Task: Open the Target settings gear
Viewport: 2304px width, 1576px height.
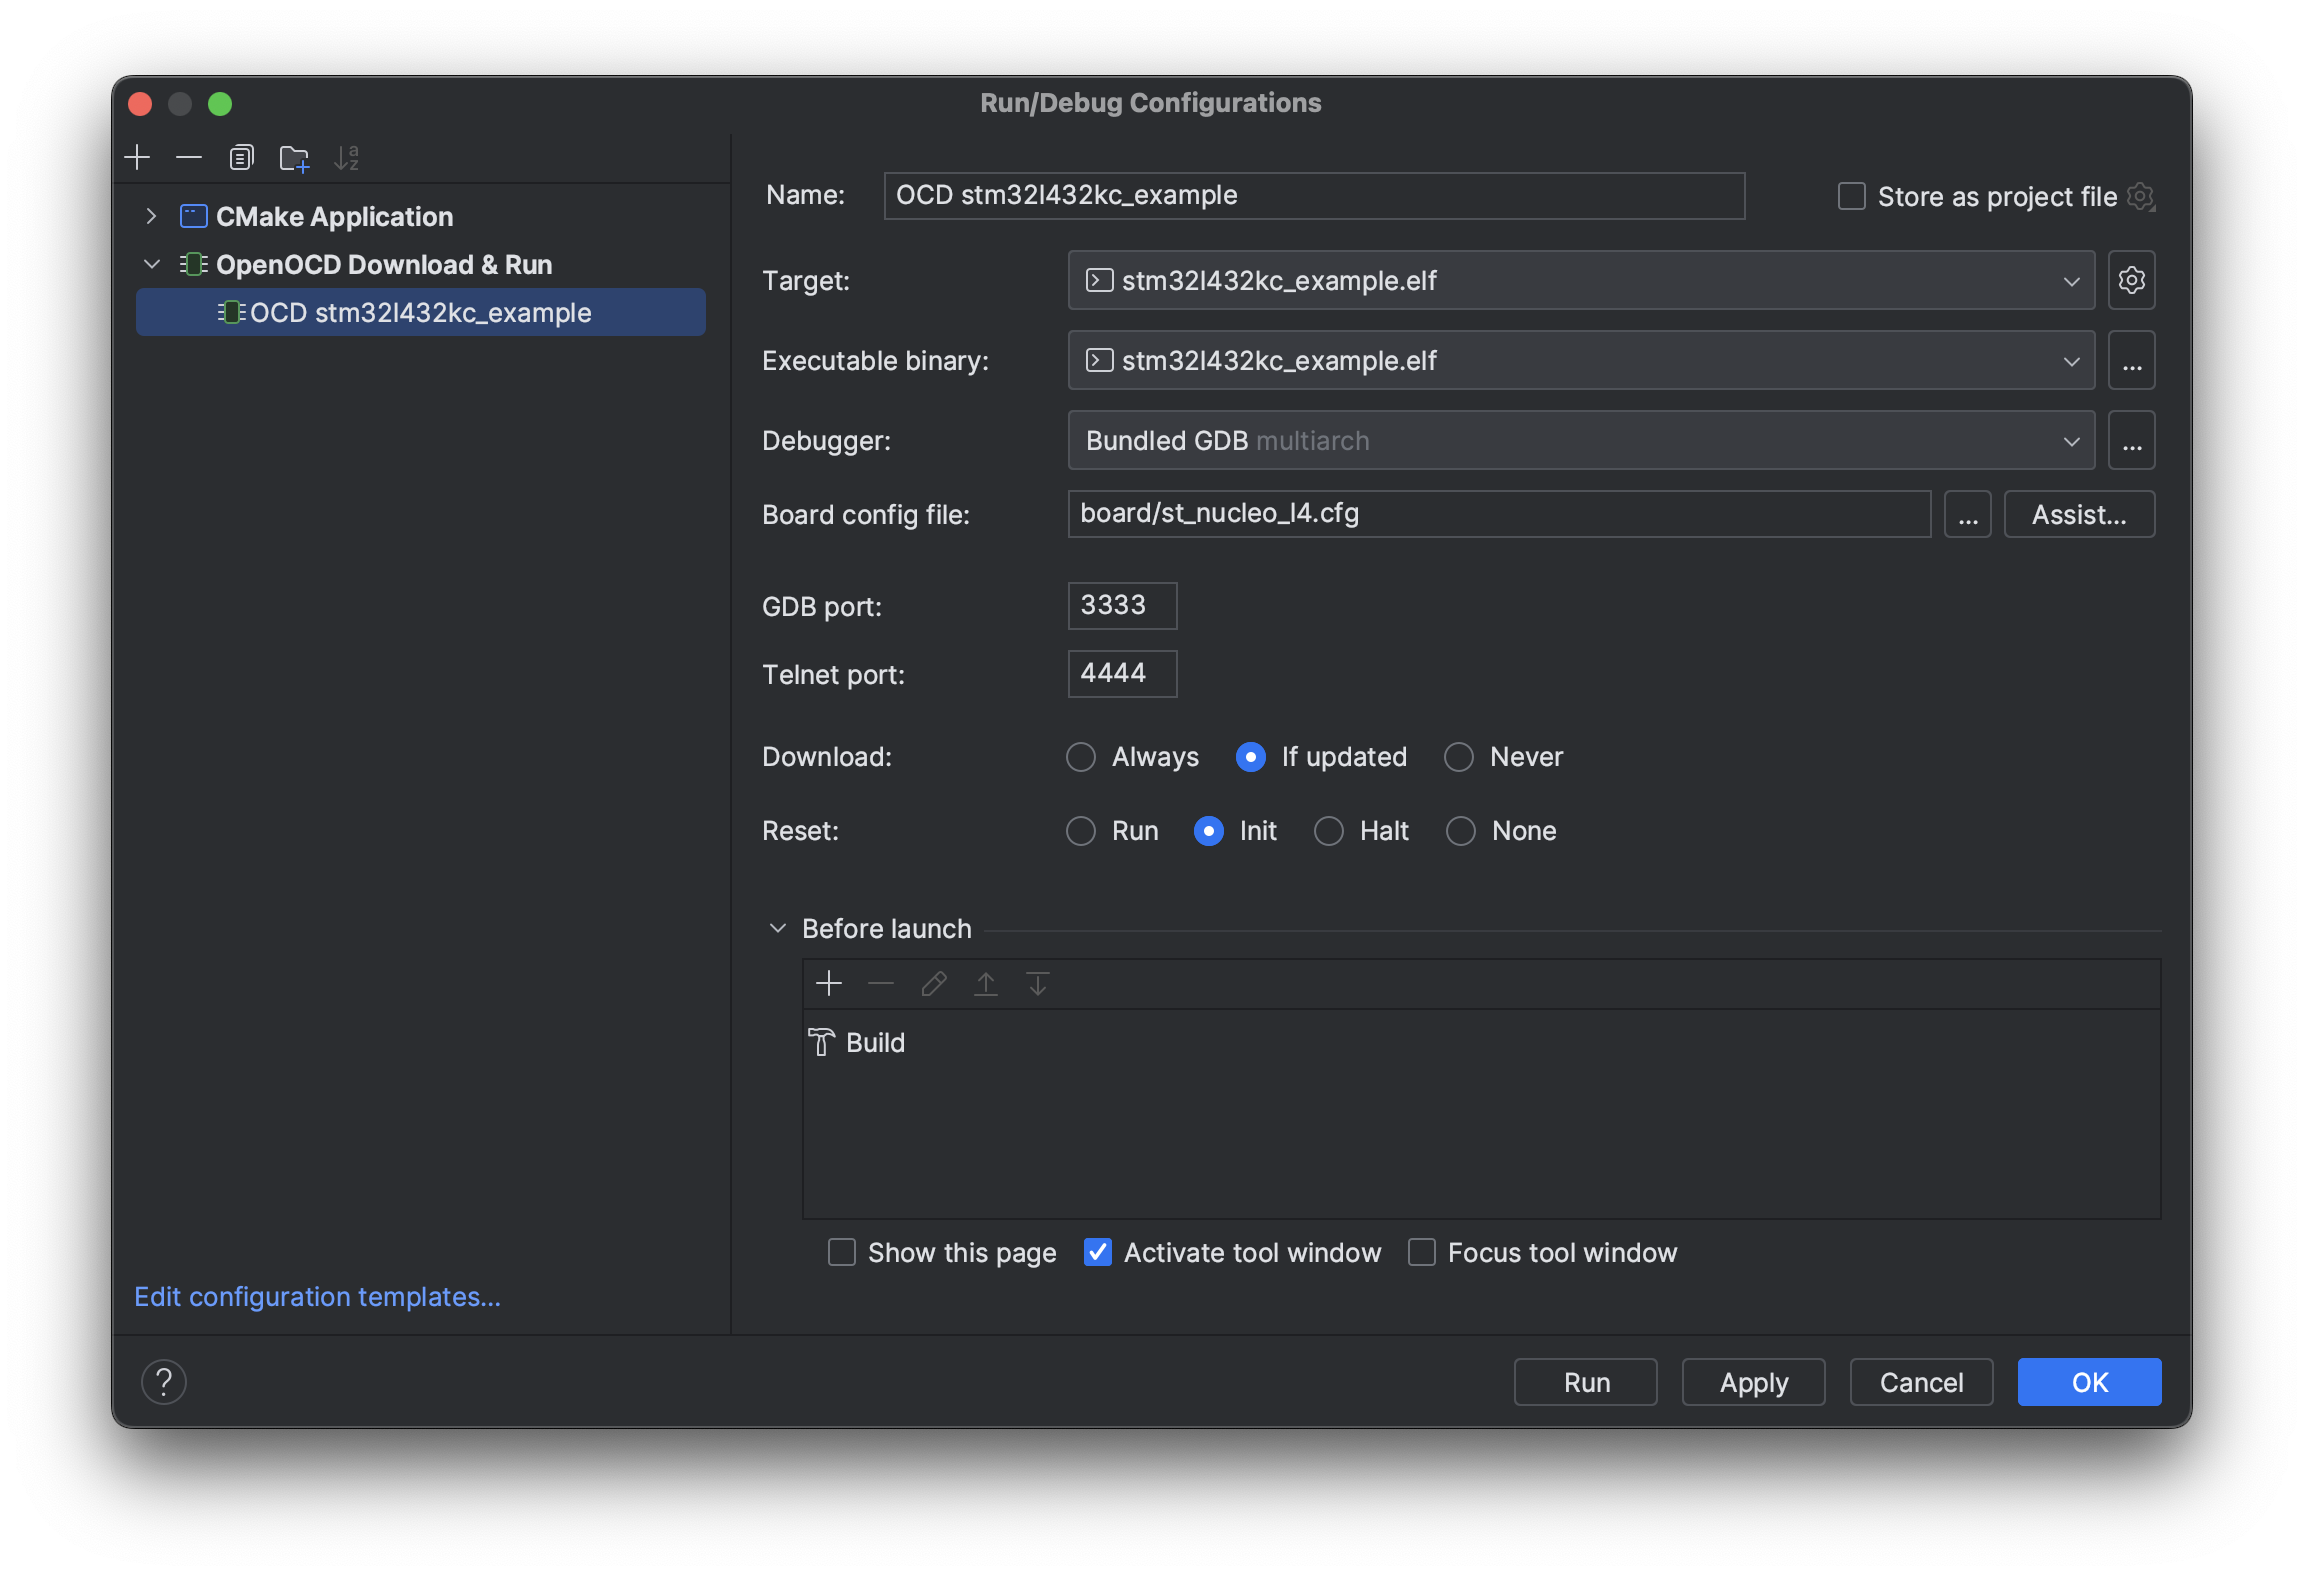Action: (x=2132, y=280)
